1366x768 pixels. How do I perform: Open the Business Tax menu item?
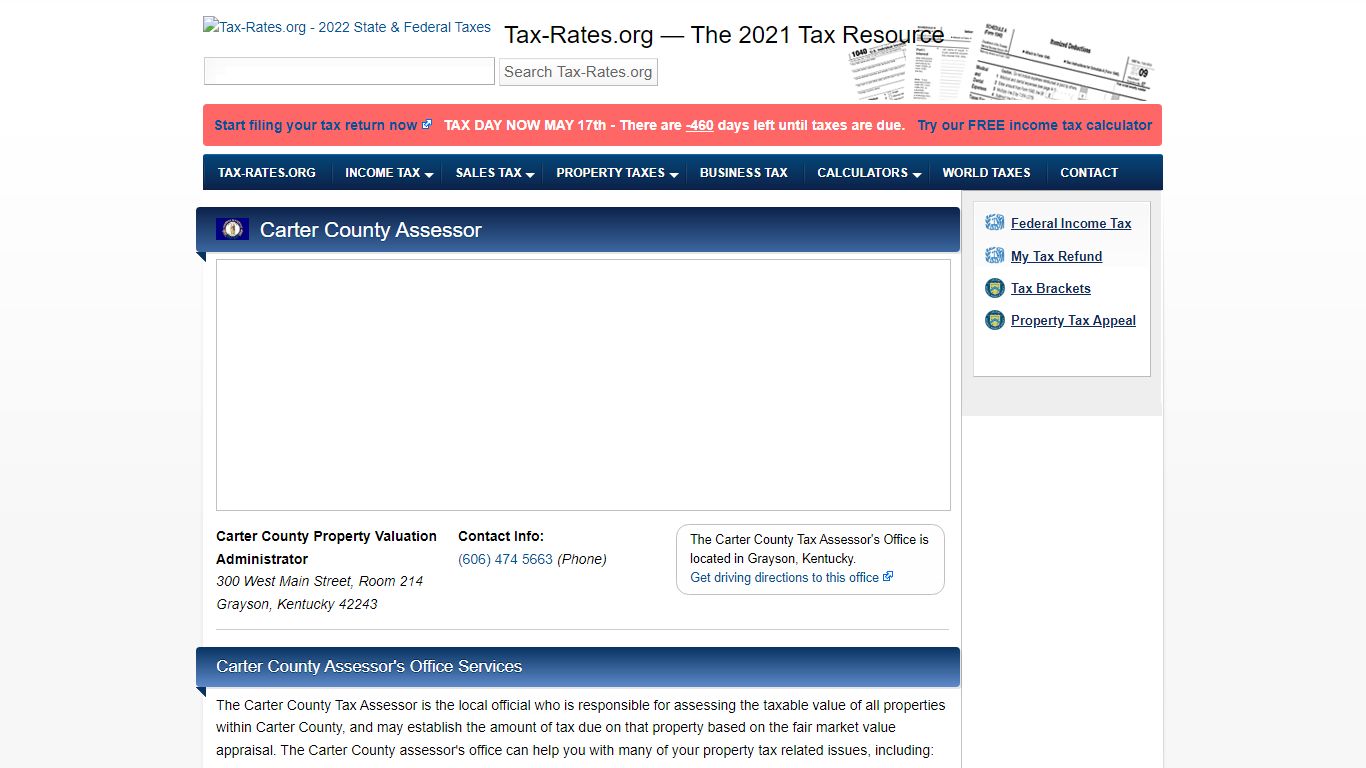coord(744,172)
